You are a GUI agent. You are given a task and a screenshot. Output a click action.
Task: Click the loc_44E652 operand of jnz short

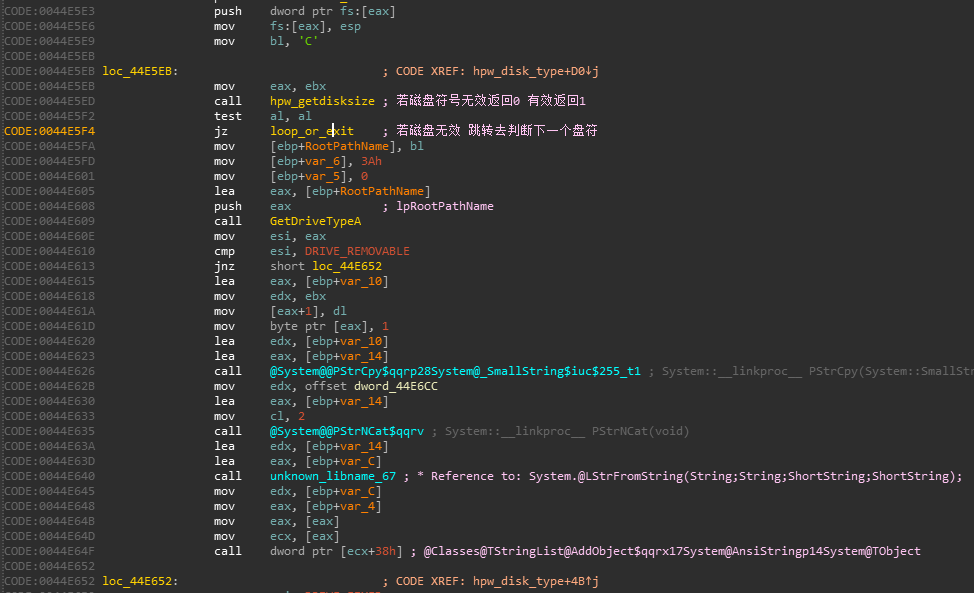pos(345,266)
